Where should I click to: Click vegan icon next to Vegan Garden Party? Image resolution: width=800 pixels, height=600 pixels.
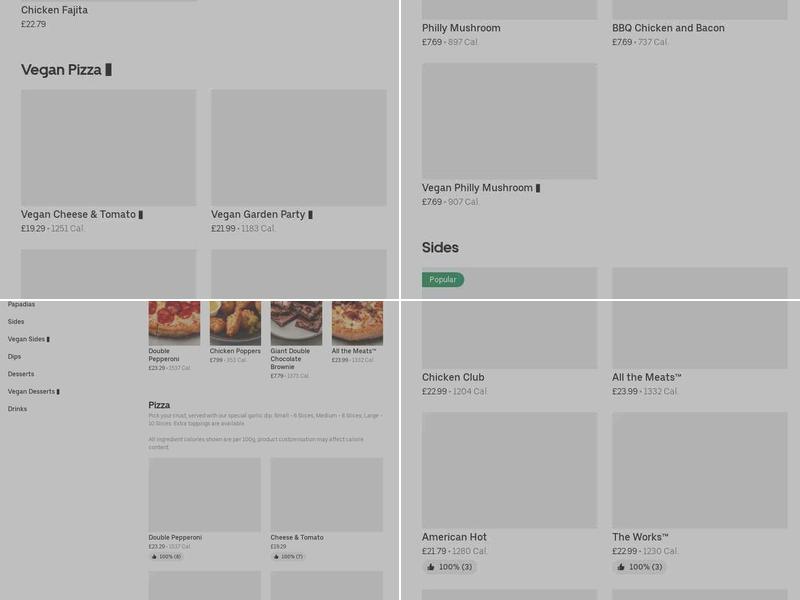click(x=311, y=215)
